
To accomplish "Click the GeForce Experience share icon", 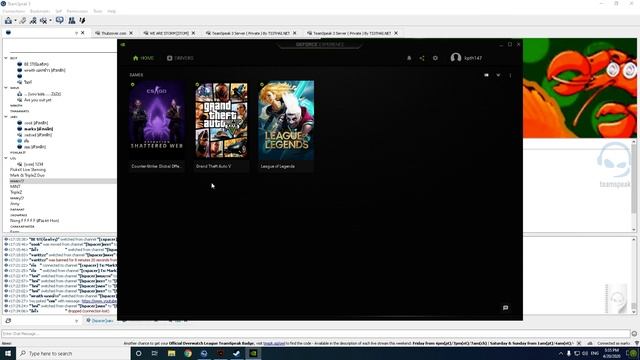I will click(422, 58).
